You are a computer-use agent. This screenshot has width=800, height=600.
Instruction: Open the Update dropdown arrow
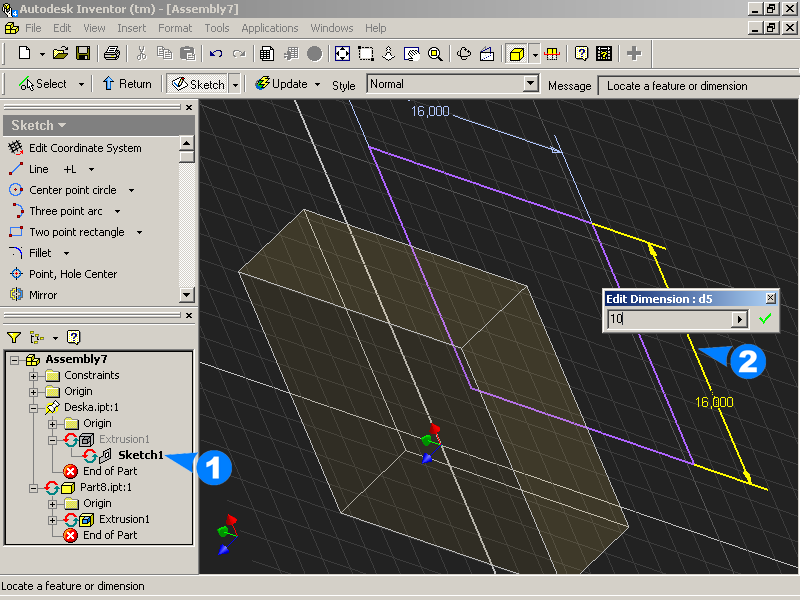[317, 84]
